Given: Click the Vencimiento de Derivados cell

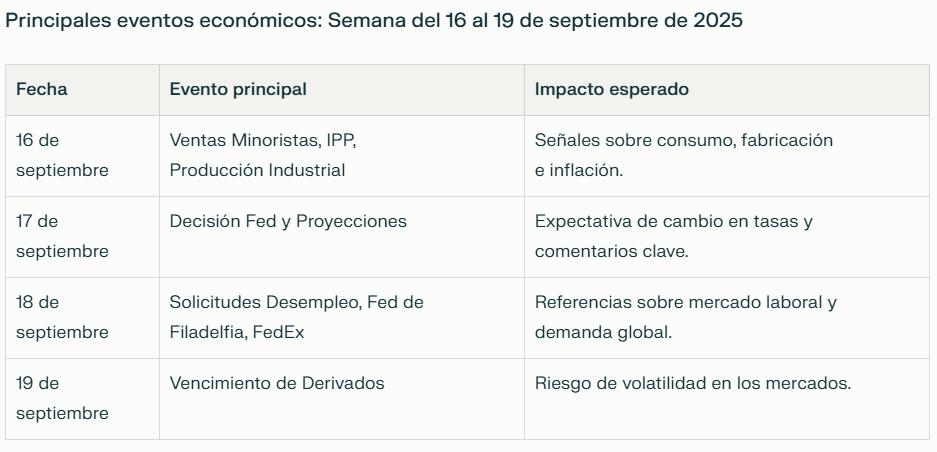Looking at the screenshot, I should pos(342,399).
